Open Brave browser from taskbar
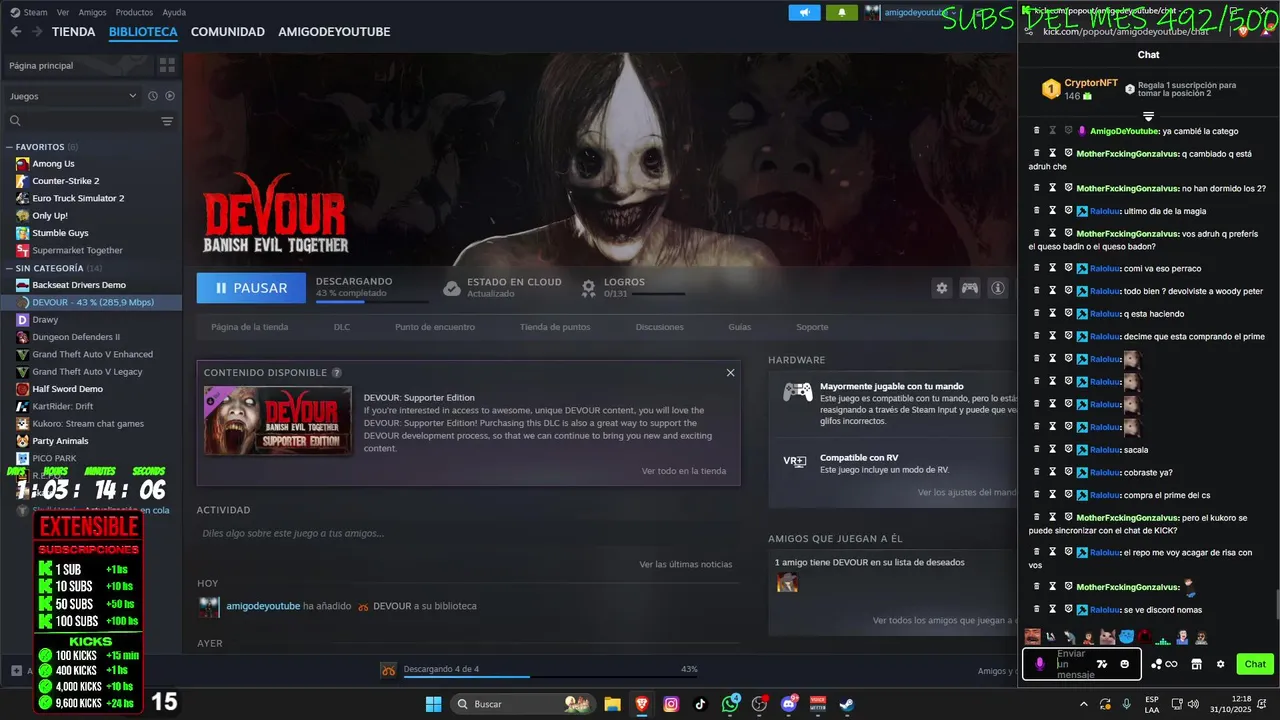1280x720 pixels. 642,704
